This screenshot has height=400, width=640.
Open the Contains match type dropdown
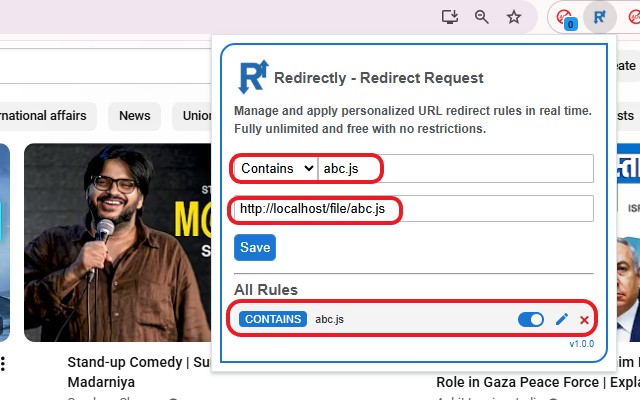point(276,168)
